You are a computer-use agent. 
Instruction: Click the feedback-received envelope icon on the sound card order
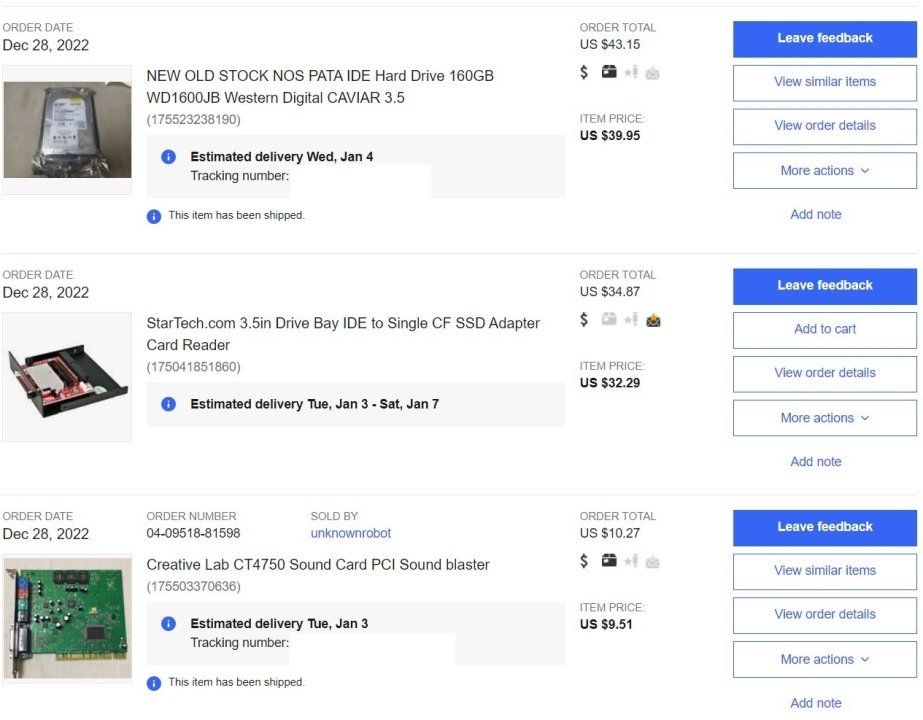coord(653,561)
